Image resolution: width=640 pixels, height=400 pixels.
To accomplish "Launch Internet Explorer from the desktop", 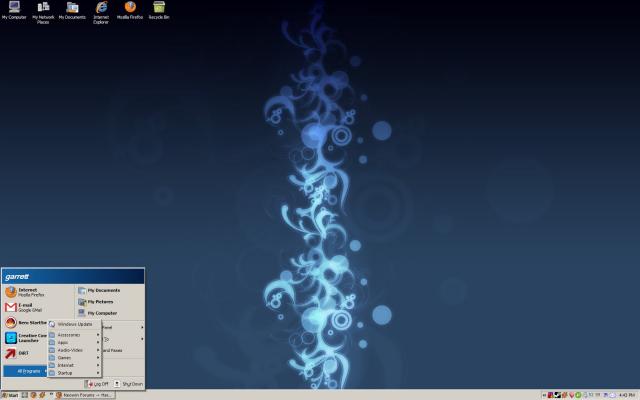I will point(101,12).
